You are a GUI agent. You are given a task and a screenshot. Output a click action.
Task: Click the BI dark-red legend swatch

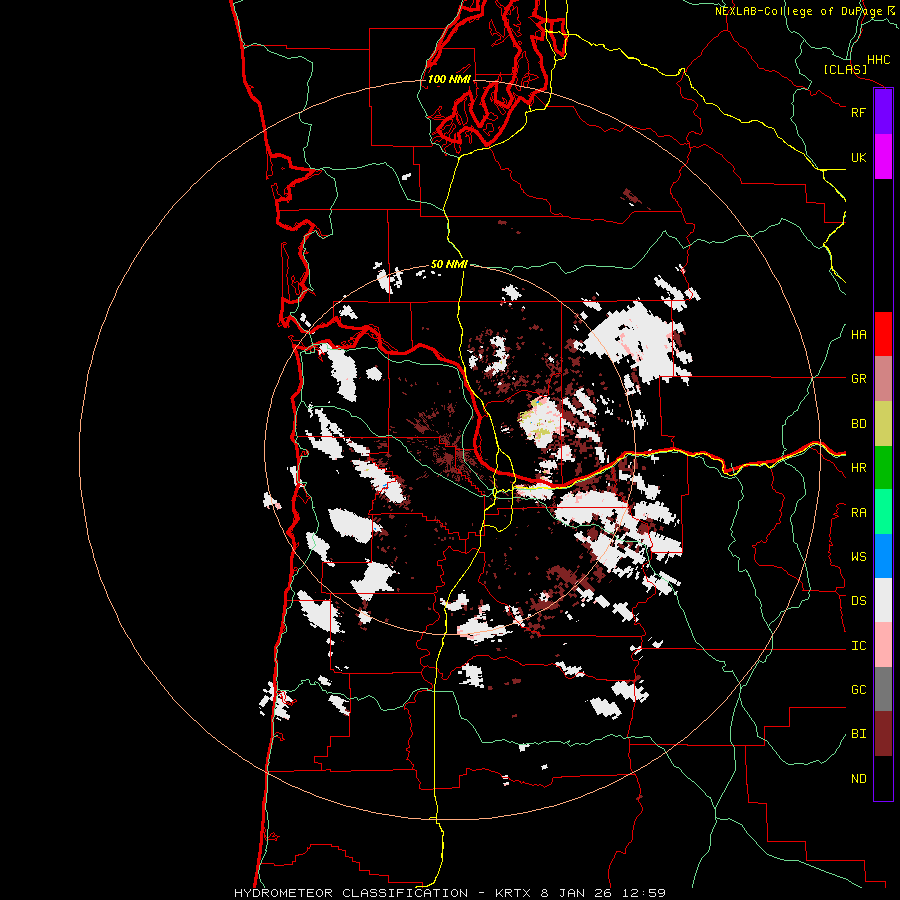tap(883, 734)
